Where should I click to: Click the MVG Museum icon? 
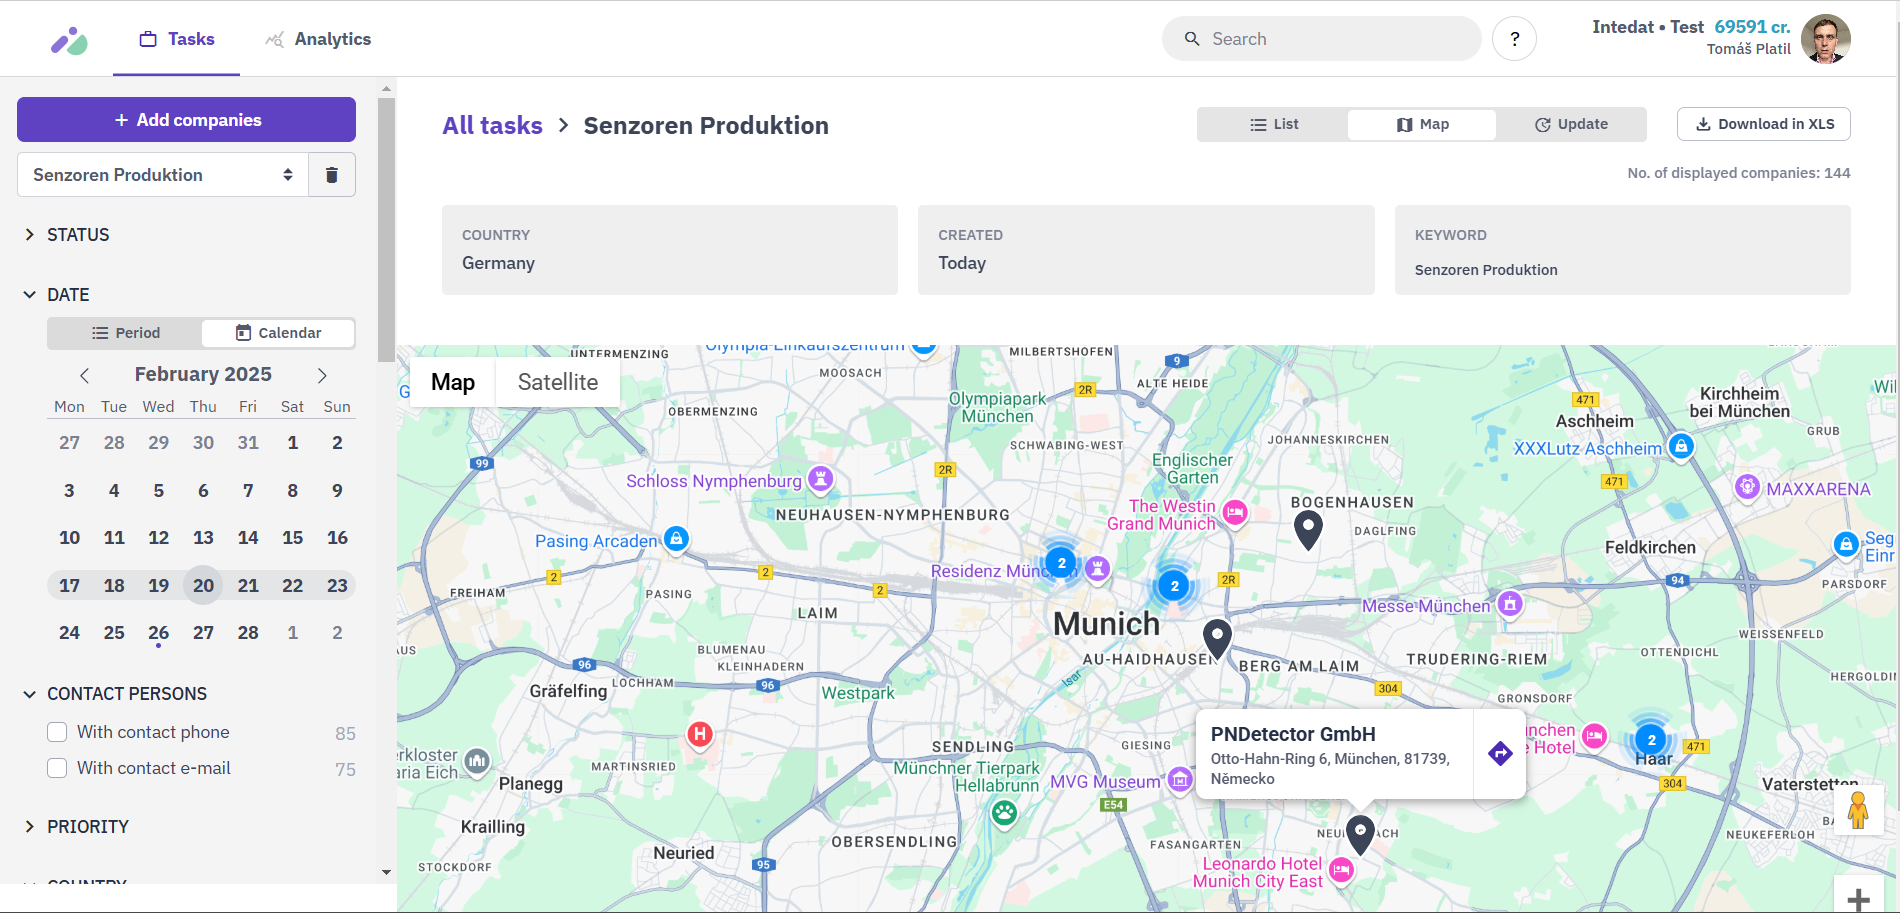click(x=1181, y=779)
